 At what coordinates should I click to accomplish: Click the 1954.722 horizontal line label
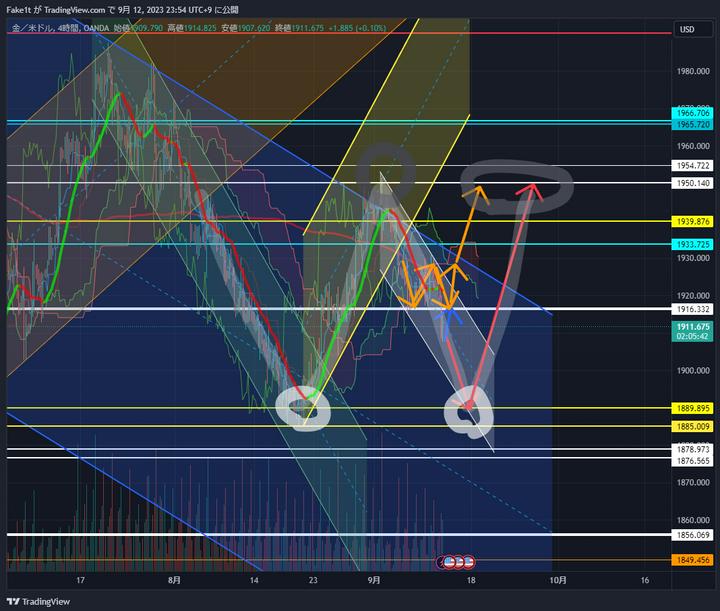[x=693, y=165]
